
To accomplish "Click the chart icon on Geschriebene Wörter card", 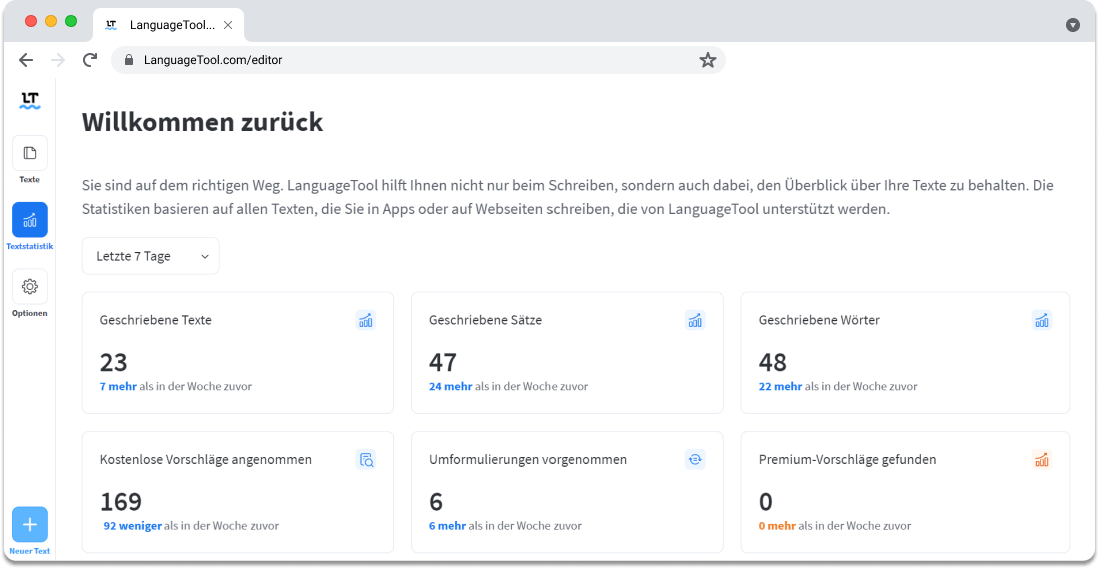I will tap(1042, 320).
